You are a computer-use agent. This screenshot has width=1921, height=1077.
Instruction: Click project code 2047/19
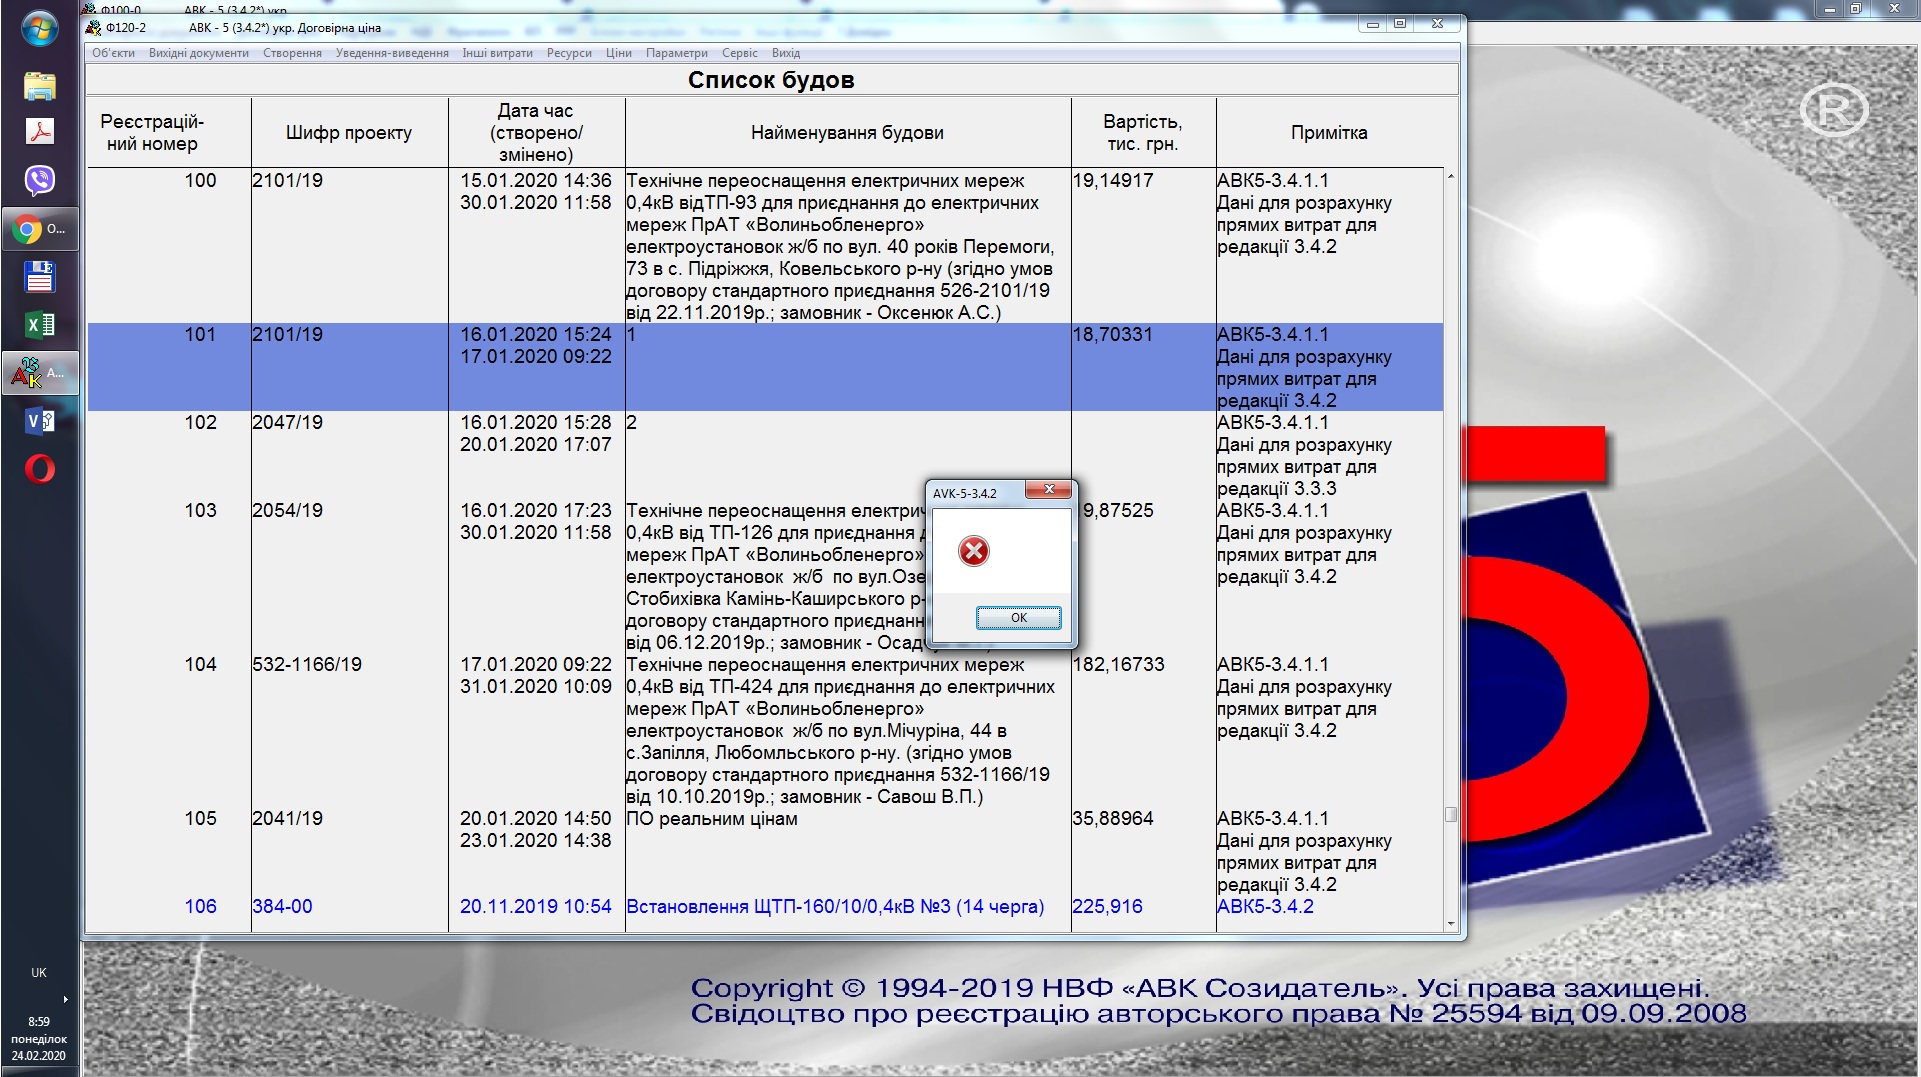(x=288, y=422)
